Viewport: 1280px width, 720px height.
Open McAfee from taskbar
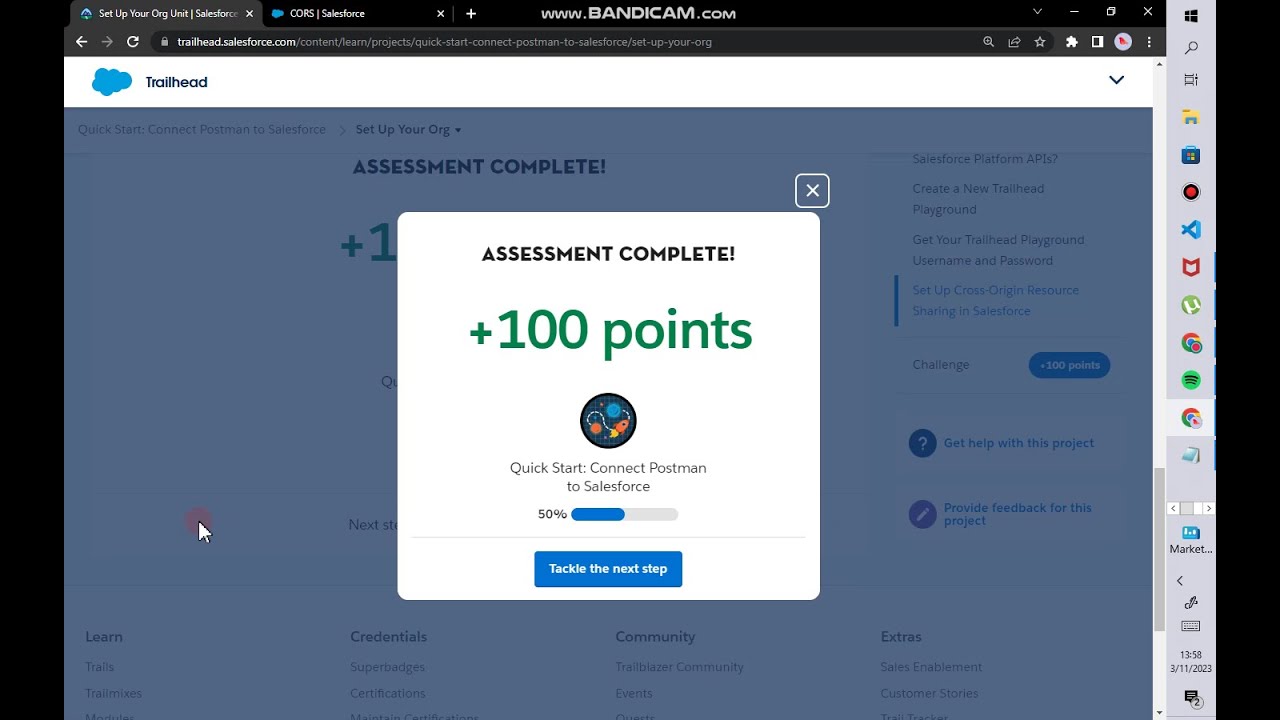[x=1190, y=267]
